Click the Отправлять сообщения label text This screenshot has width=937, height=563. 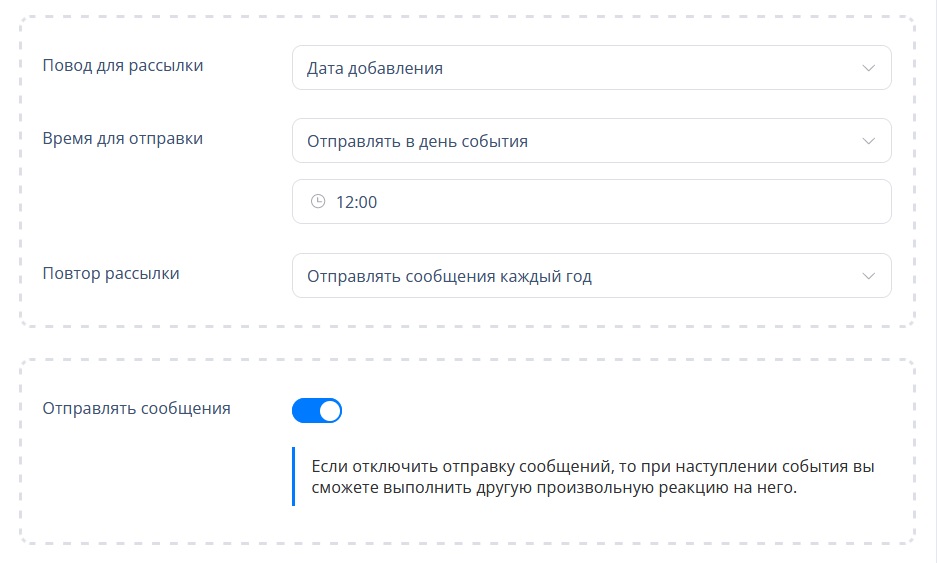tap(136, 409)
